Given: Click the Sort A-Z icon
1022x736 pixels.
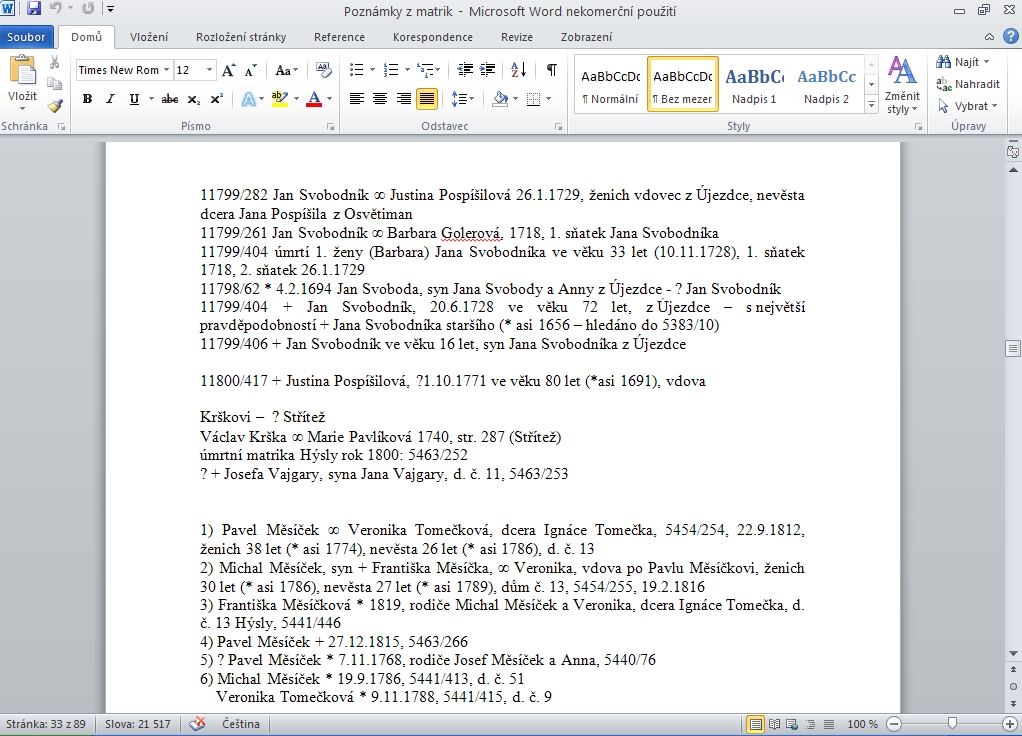Looking at the screenshot, I should point(518,70).
